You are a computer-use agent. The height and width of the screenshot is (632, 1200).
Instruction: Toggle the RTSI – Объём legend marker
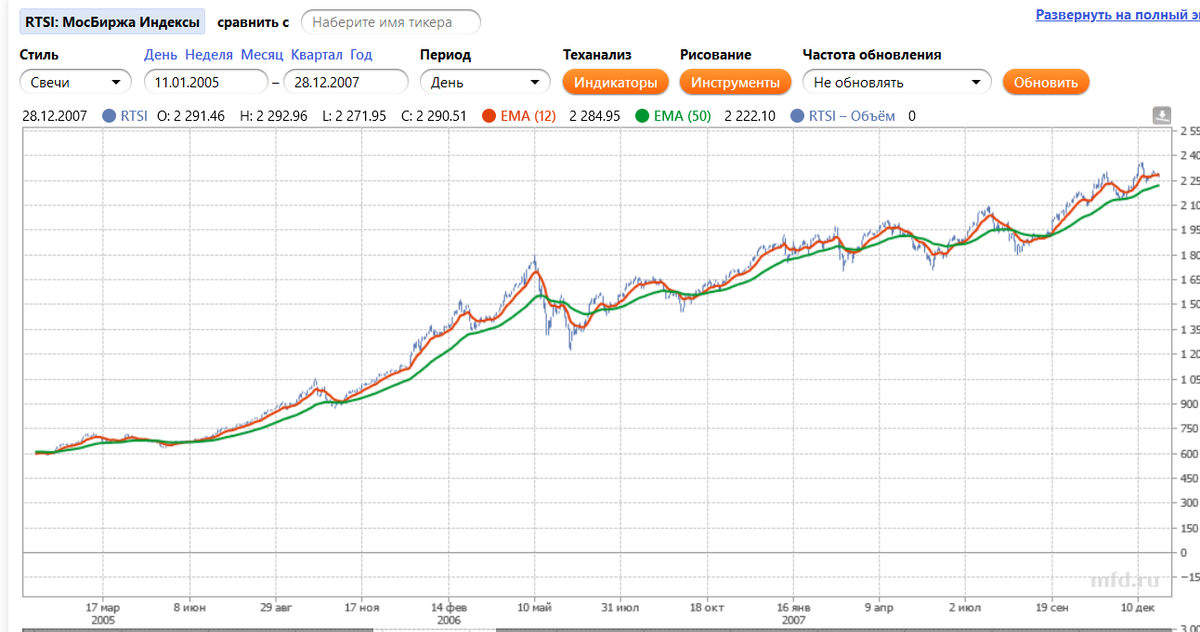click(797, 116)
